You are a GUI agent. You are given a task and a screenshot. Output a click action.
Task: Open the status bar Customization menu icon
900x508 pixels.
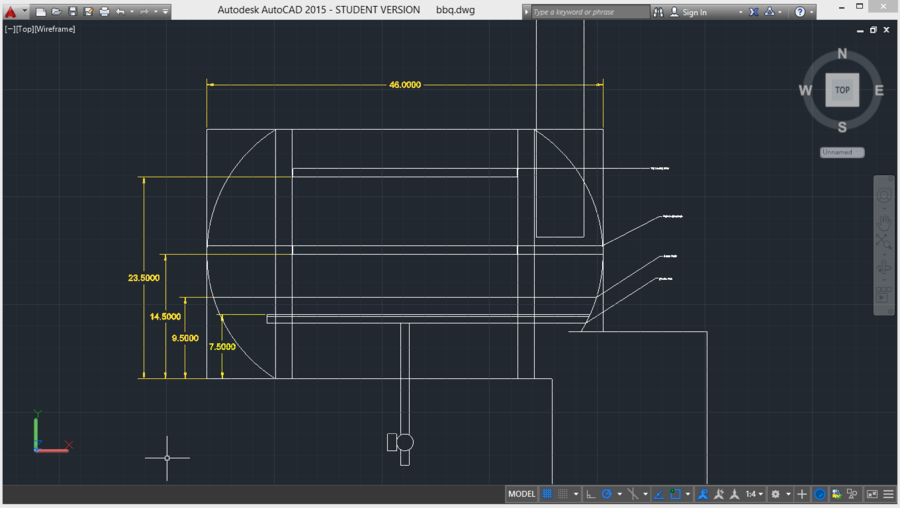point(888,494)
